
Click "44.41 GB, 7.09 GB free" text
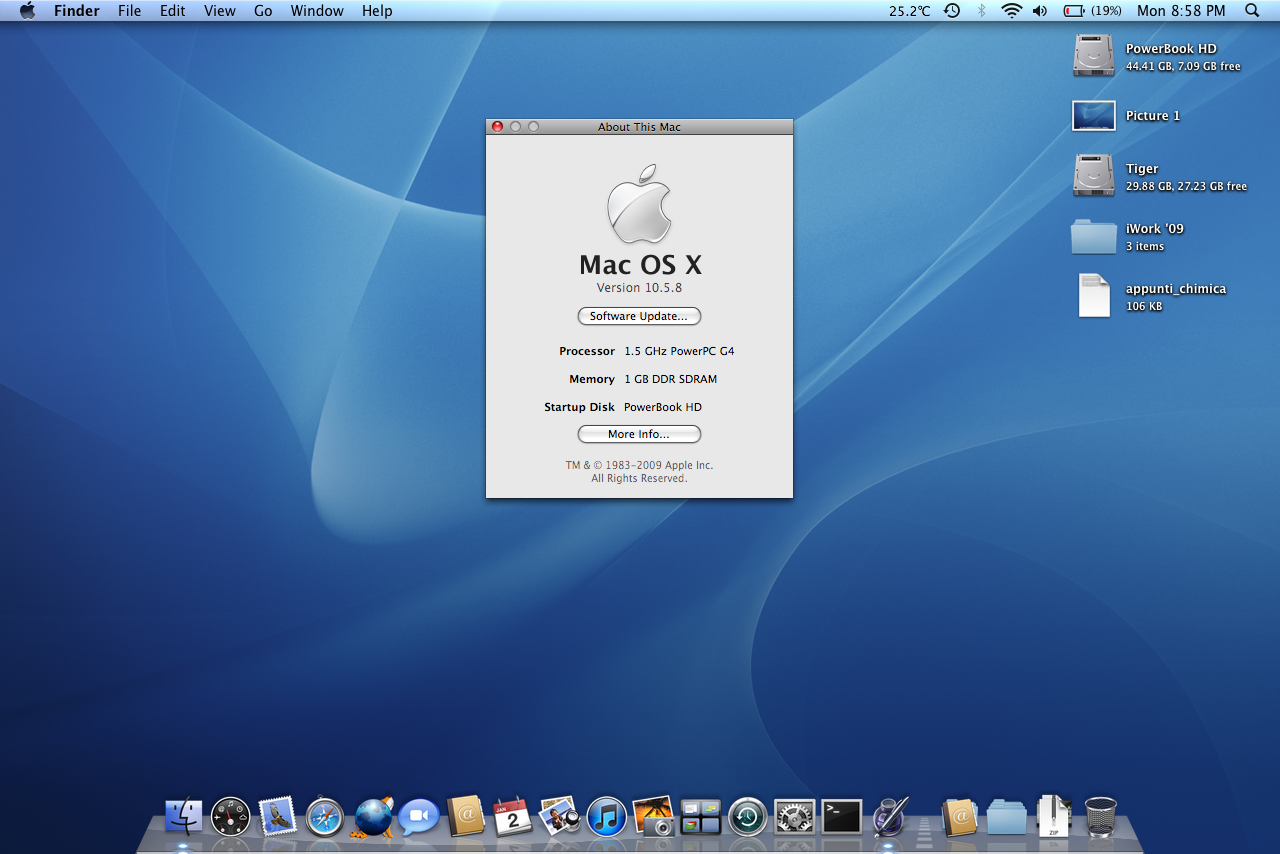1183,67
